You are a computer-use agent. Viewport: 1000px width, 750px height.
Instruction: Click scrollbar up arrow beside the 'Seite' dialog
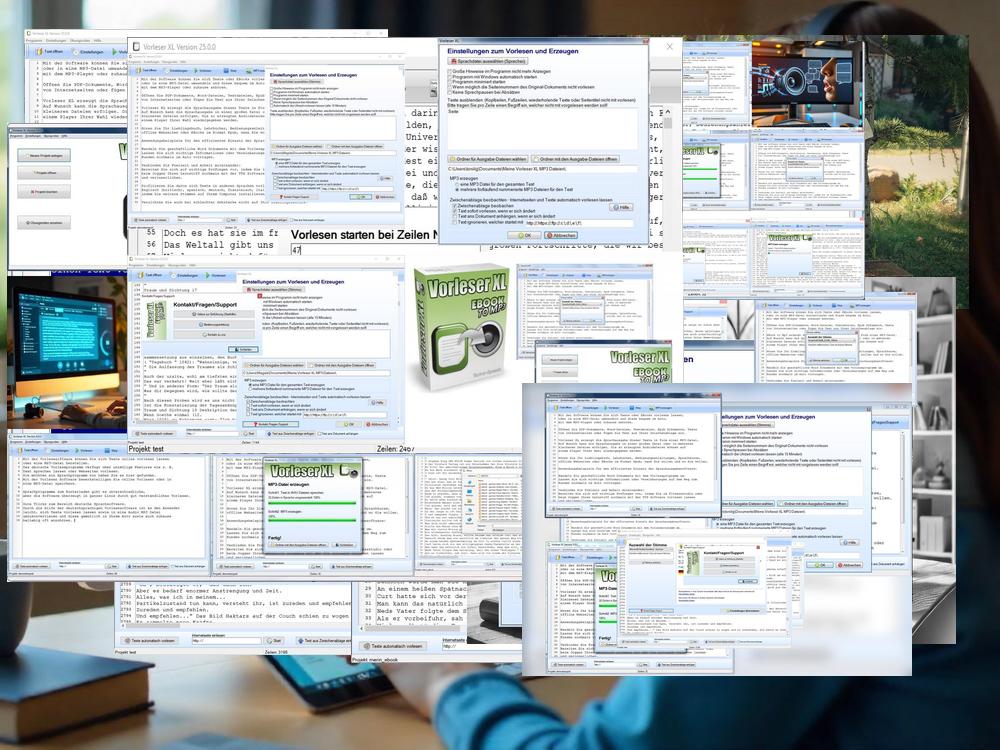pos(668,113)
